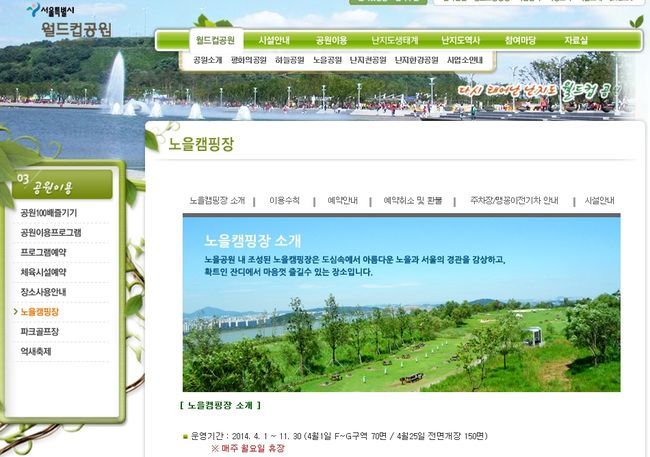
Task: Select the 자료실 menu item
Action: (576, 40)
